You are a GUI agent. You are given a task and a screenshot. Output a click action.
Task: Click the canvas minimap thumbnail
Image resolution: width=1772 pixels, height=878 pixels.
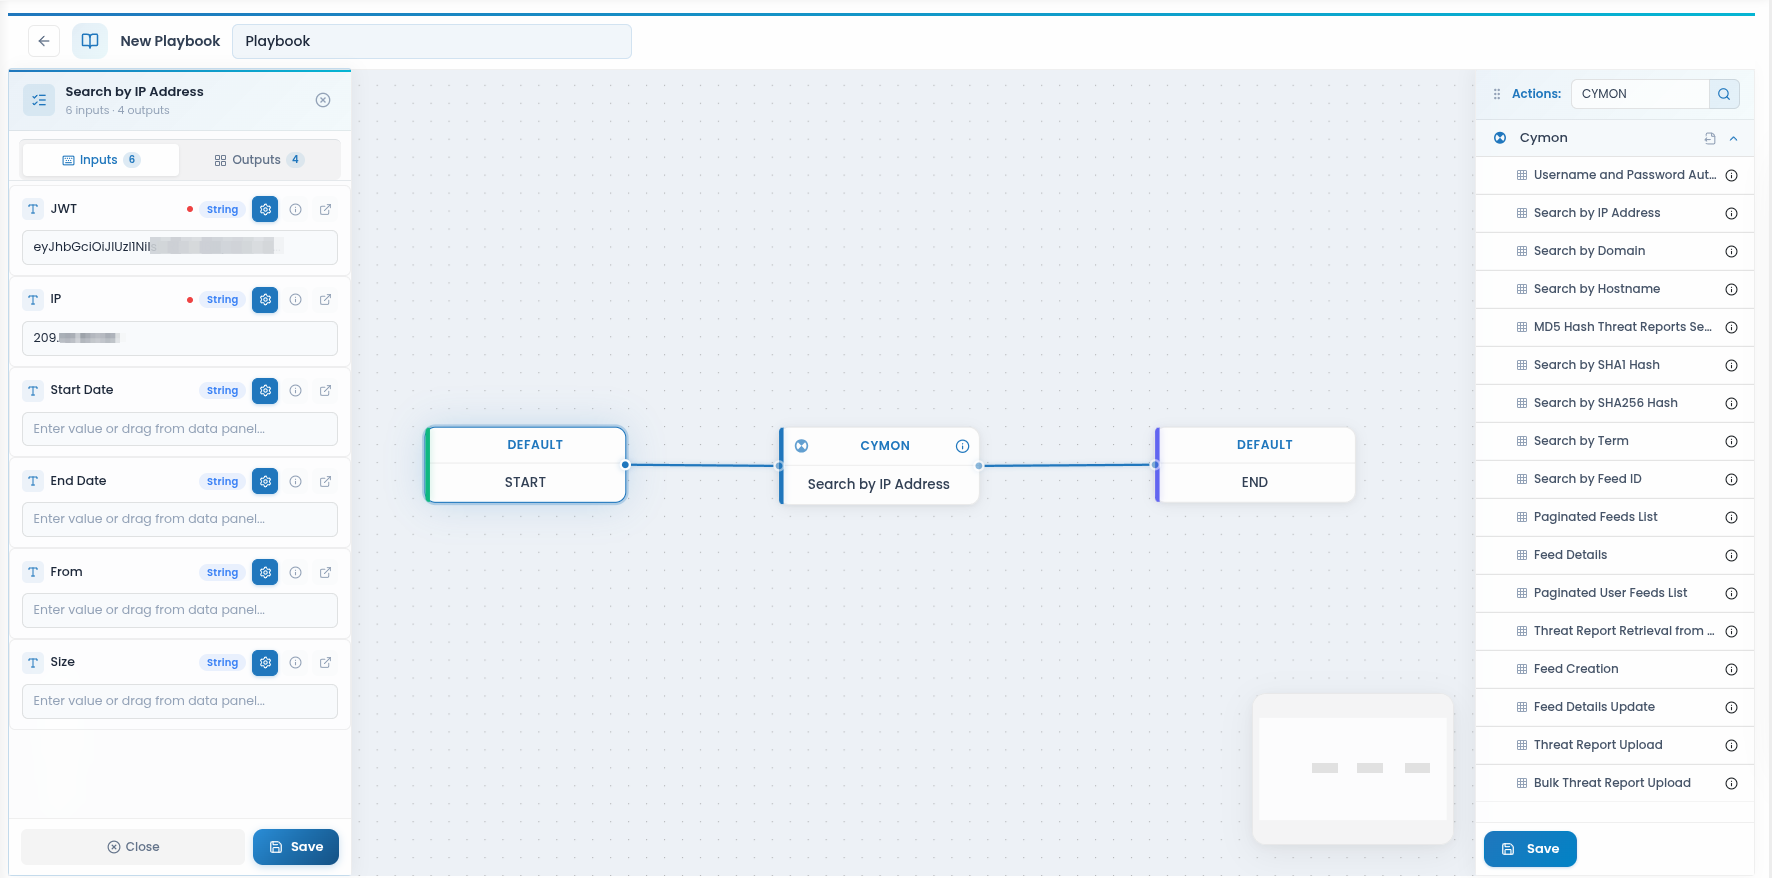tap(1353, 769)
